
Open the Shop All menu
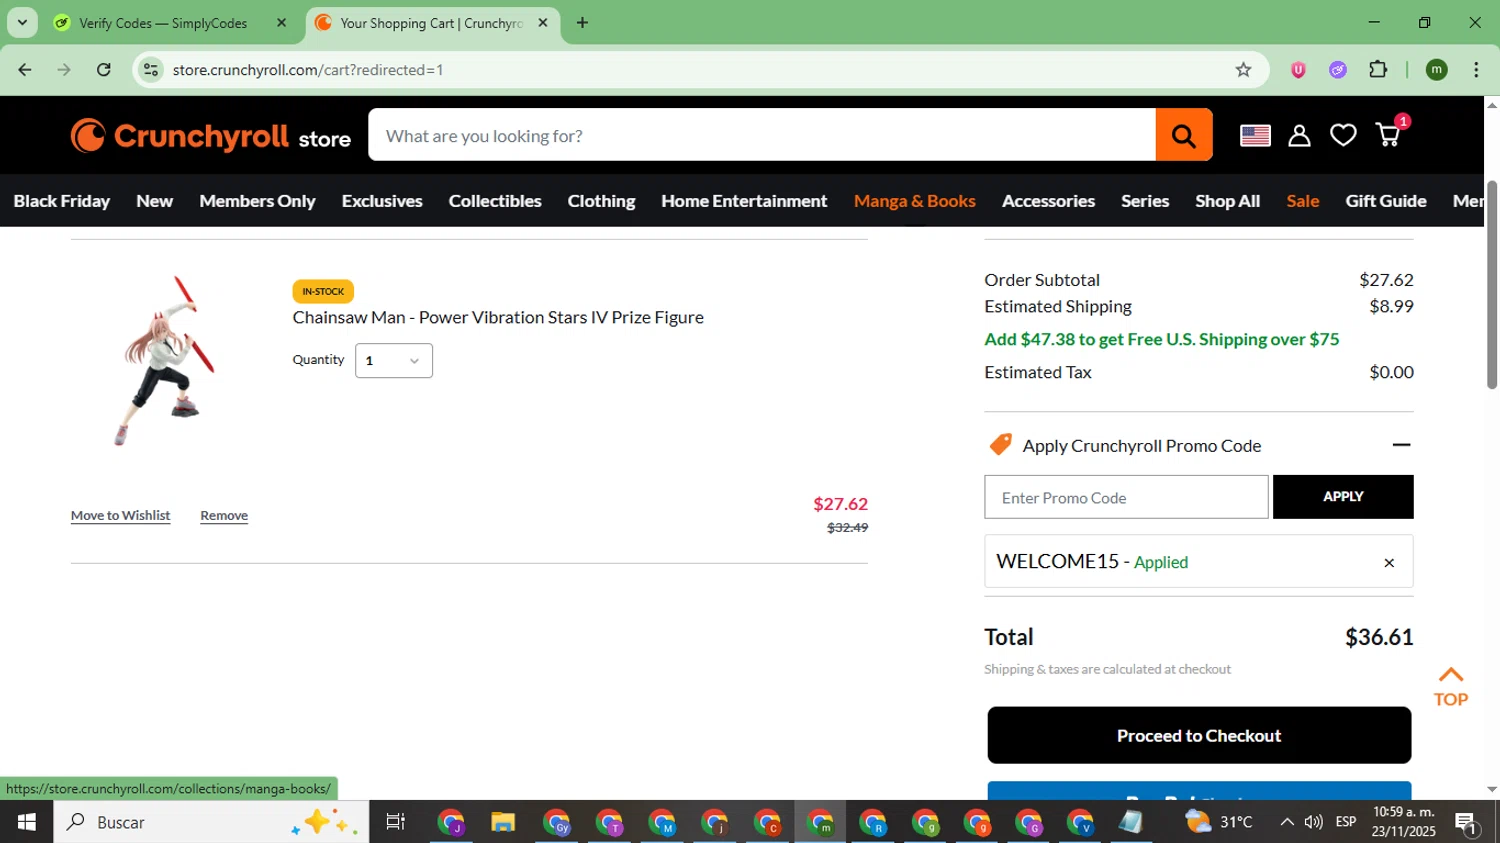point(1227,201)
